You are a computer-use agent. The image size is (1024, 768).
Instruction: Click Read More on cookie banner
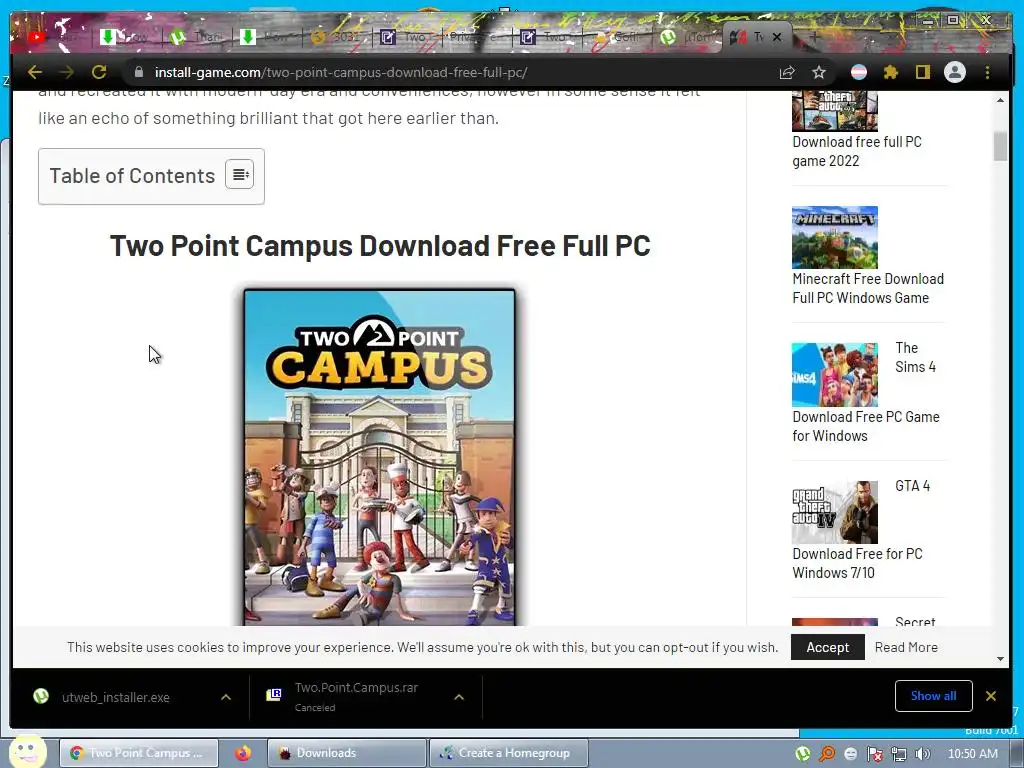(906, 647)
